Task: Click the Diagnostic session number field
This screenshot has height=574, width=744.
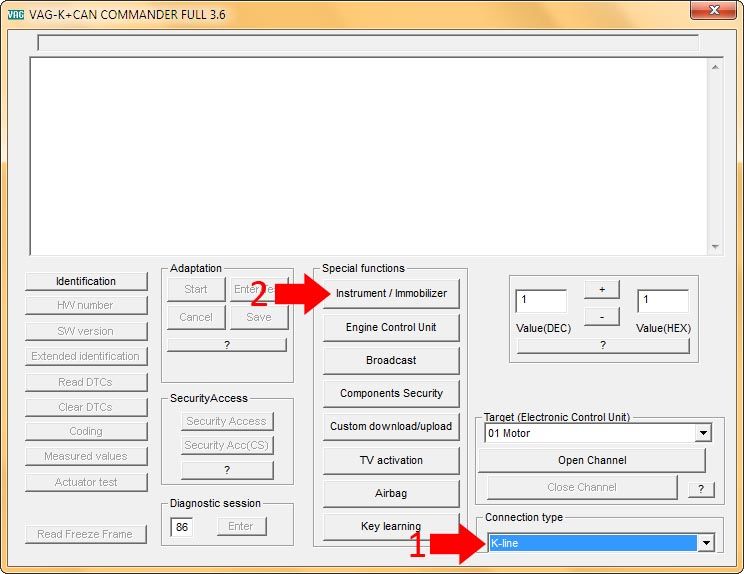Action: pyautogui.click(x=181, y=527)
